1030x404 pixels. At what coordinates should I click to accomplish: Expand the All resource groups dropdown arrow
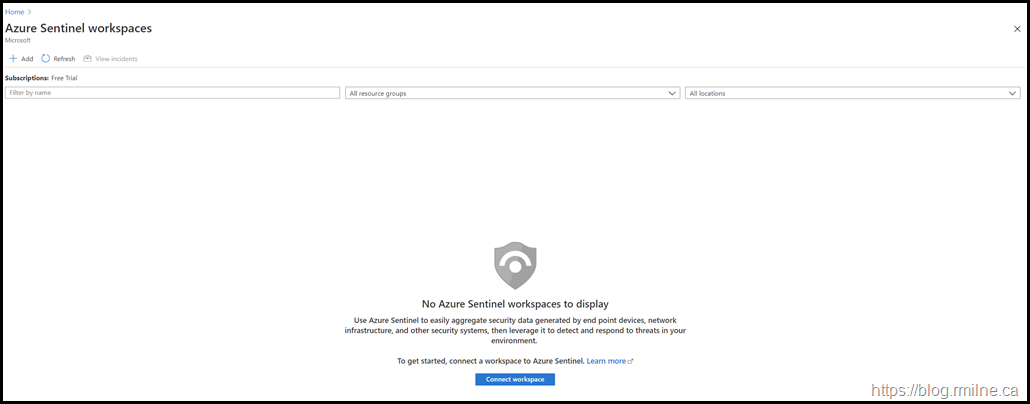(672, 93)
